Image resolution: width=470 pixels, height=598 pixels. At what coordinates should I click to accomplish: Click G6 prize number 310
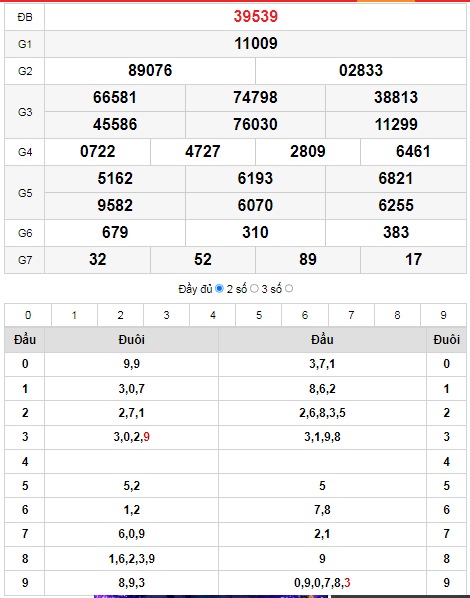[x=255, y=233]
